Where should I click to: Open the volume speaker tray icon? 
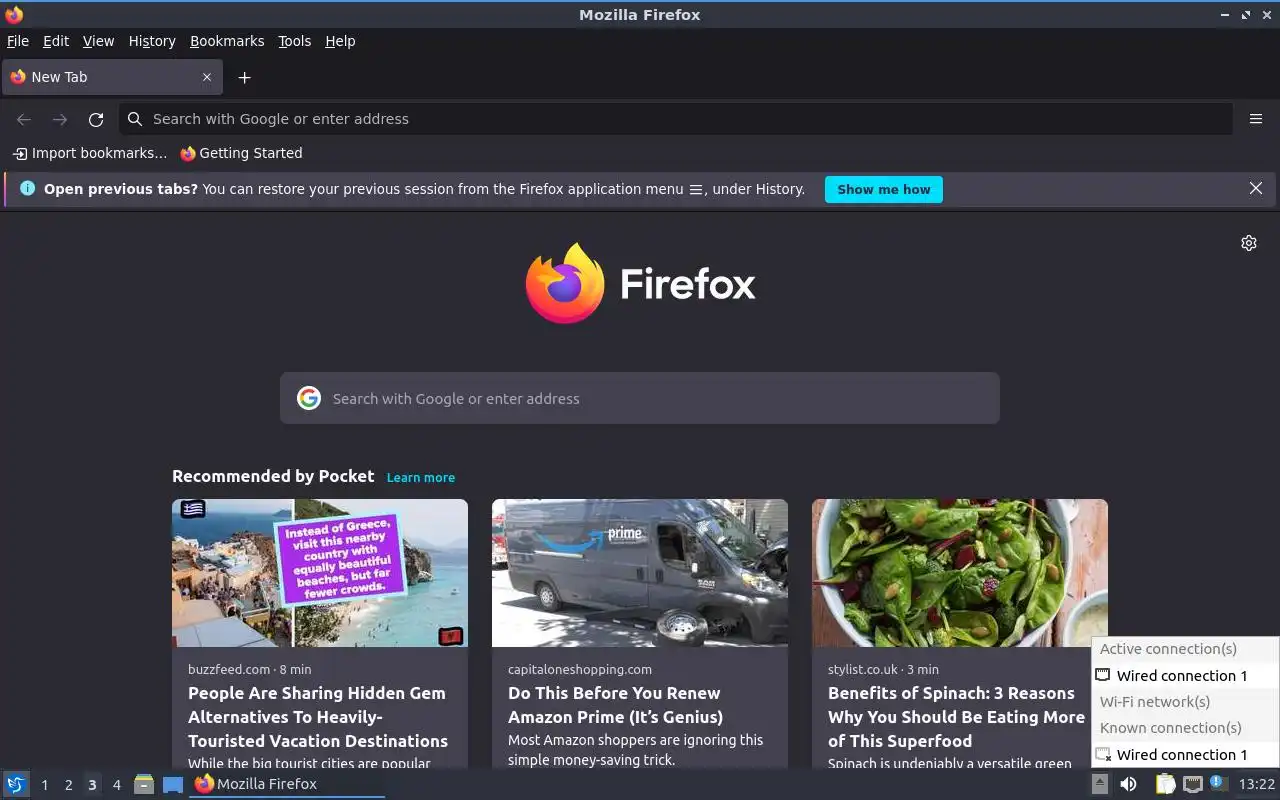pos(1128,784)
